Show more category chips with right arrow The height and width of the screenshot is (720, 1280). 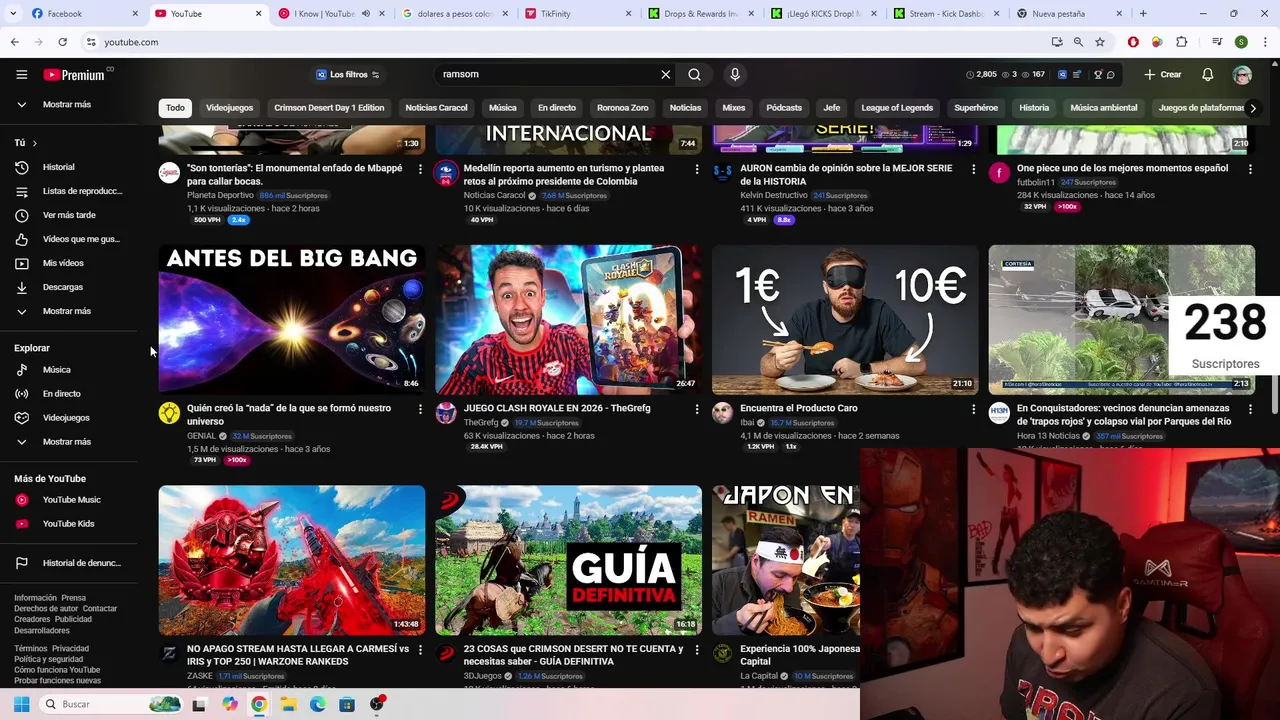pyautogui.click(x=1252, y=108)
